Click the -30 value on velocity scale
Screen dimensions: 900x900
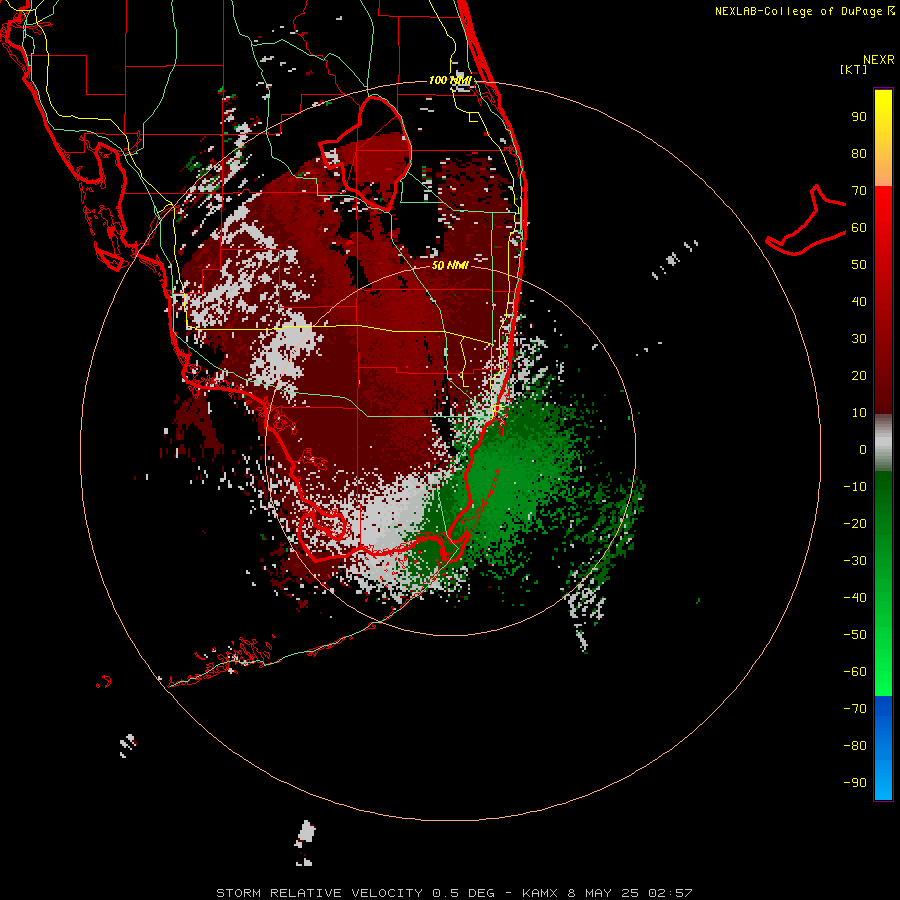point(855,561)
